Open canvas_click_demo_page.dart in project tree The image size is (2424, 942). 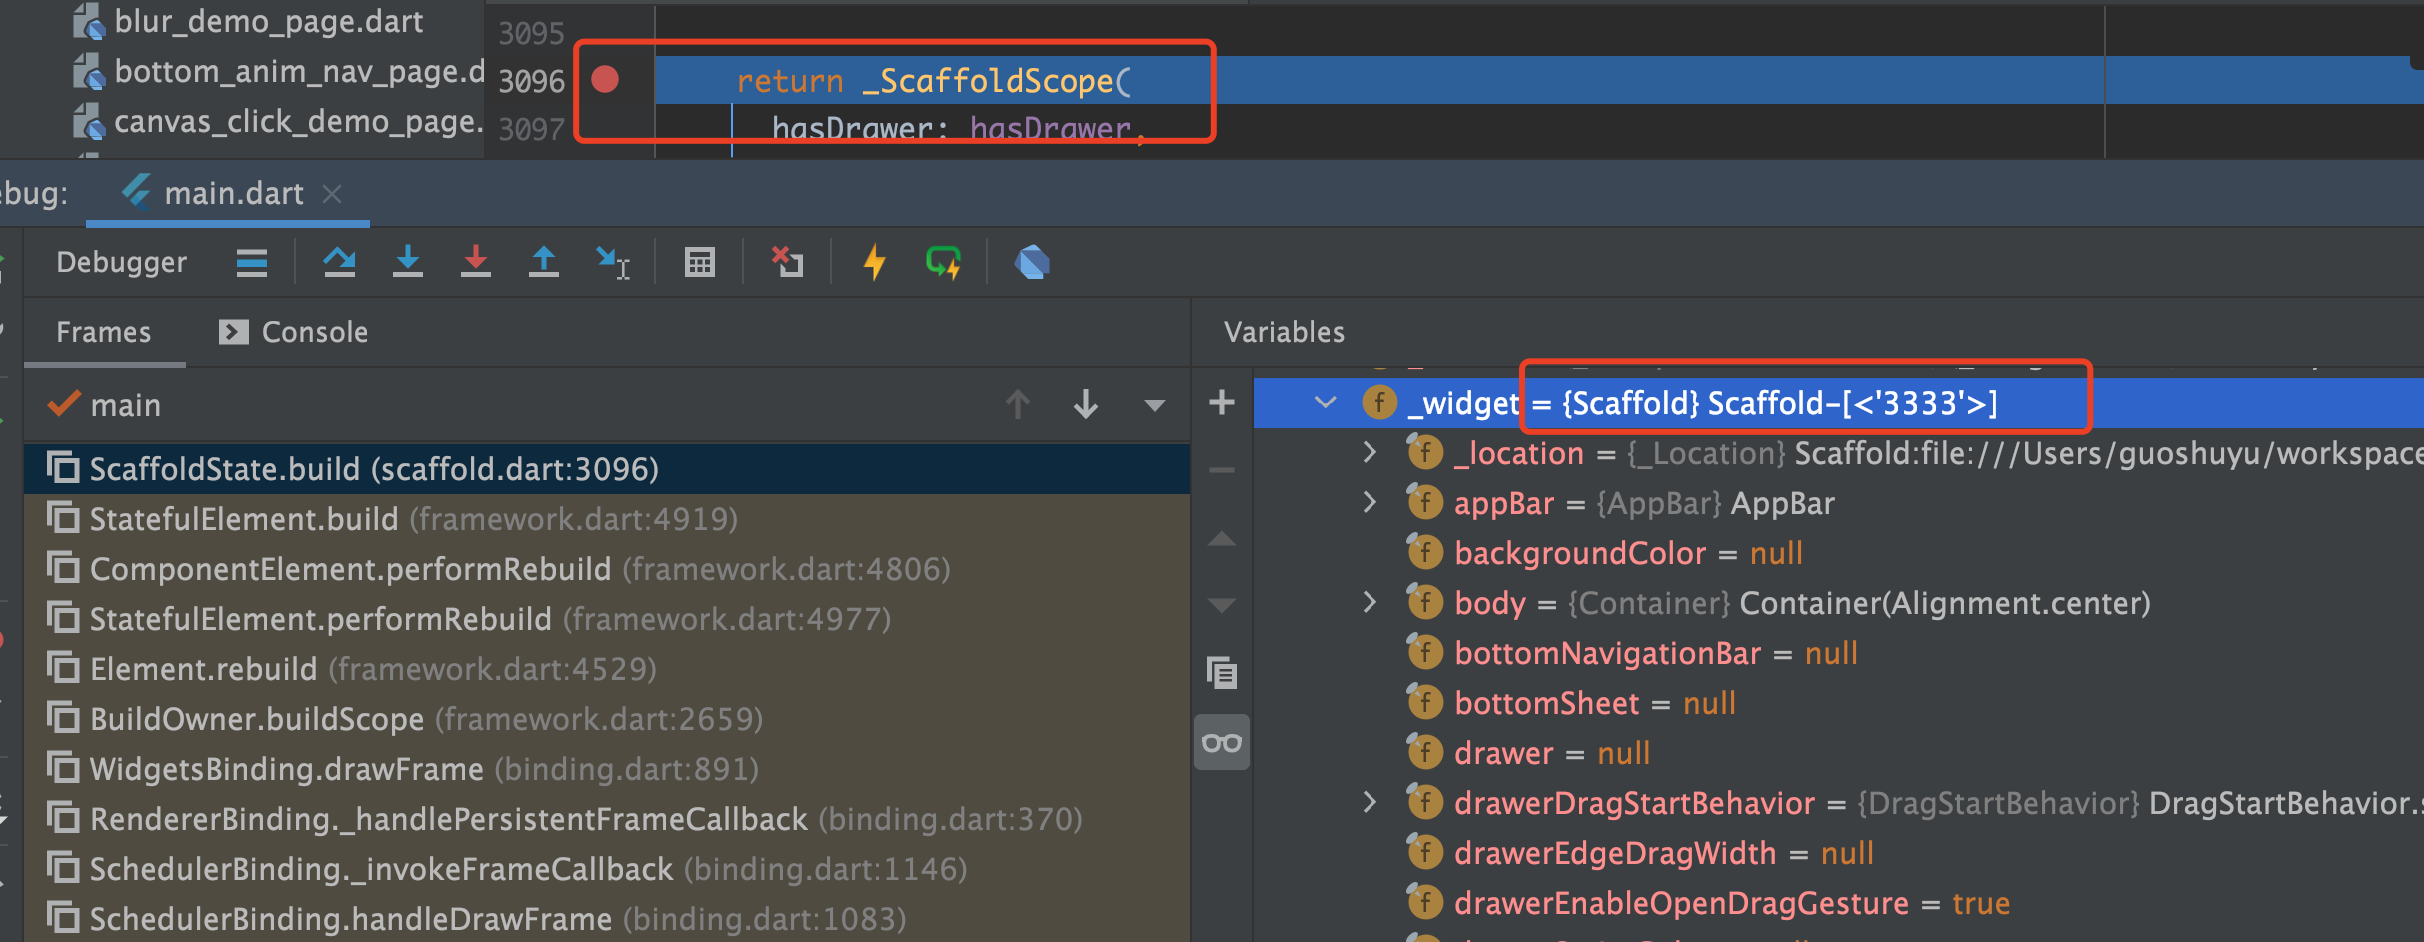click(x=278, y=122)
